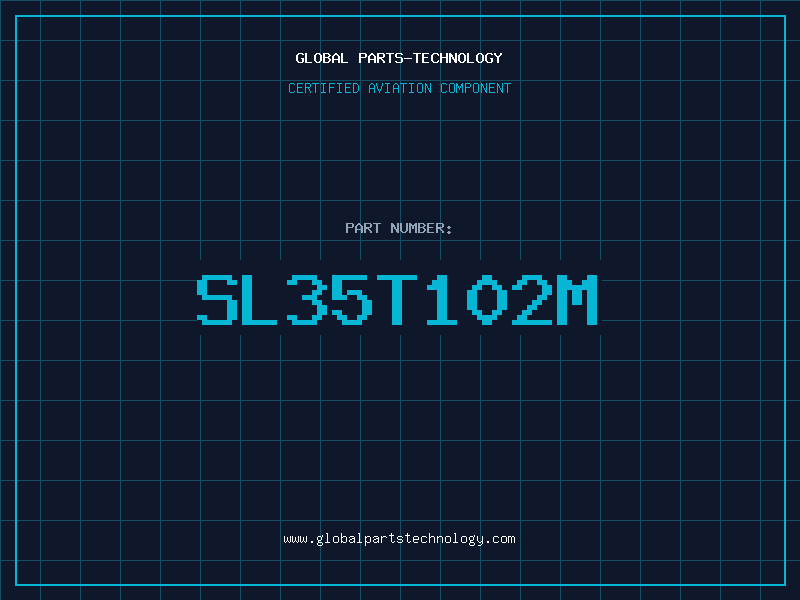Image resolution: width=800 pixels, height=600 pixels.
Task: Click the letter M ending the part number
Action: click(x=577, y=299)
